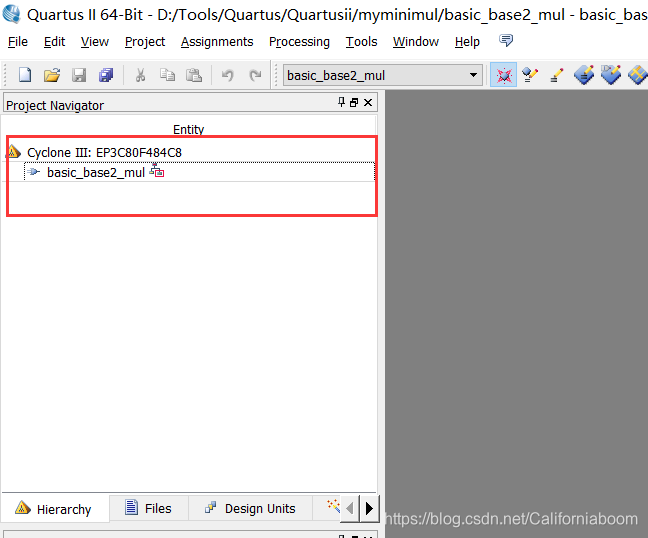Open the project entity dropdown basic_base2_mul
This screenshot has height=538, width=648.
383,75
